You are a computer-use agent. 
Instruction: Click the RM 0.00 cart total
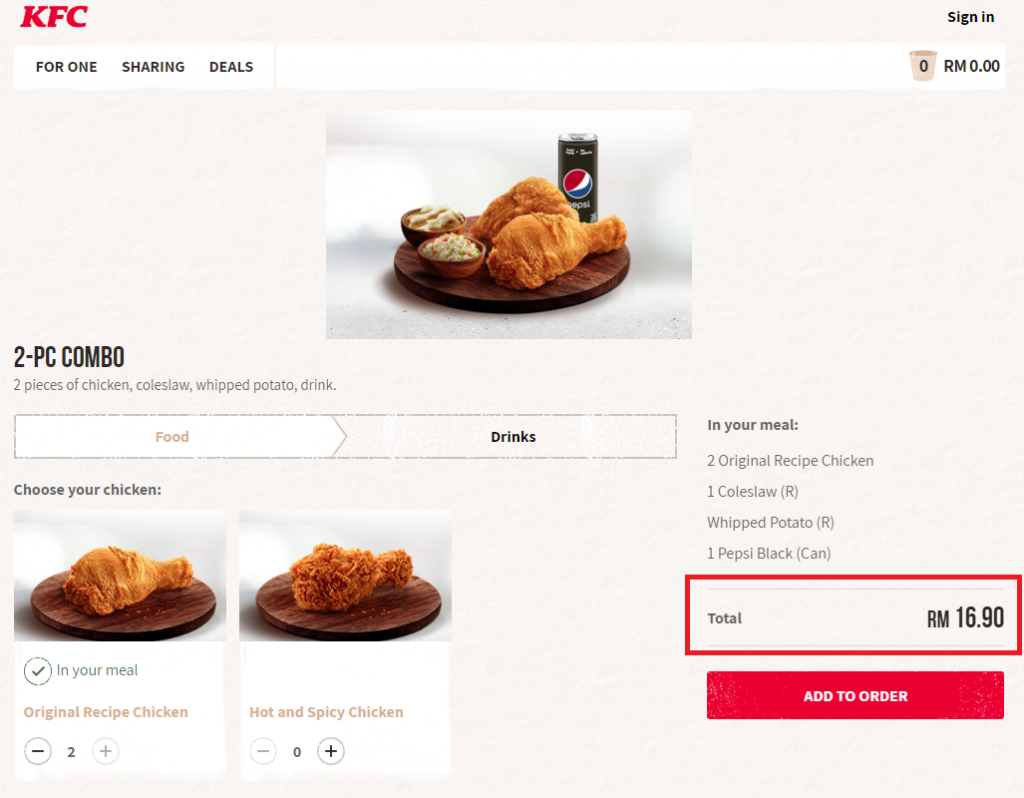(971, 67)
